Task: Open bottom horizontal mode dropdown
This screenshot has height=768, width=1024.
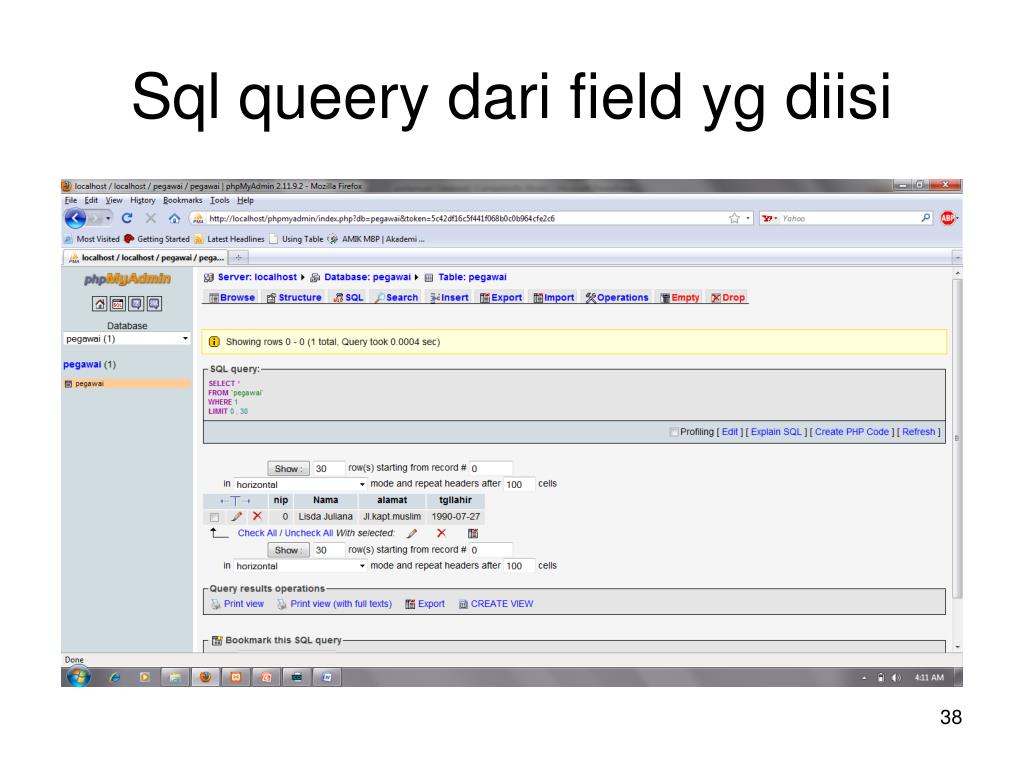Action: pyautogui.click(x=300, y=566)
